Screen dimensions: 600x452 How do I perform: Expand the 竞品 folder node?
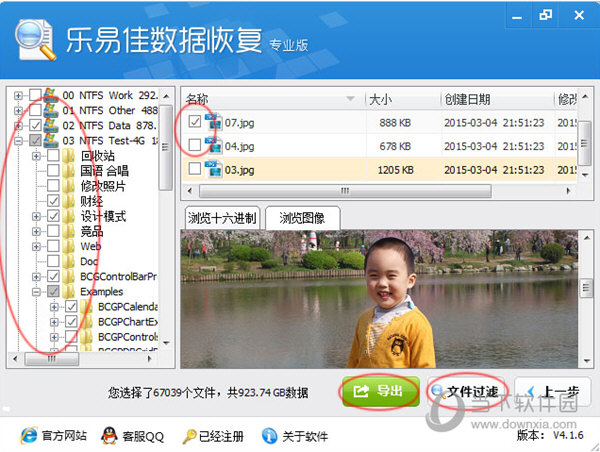36,232
